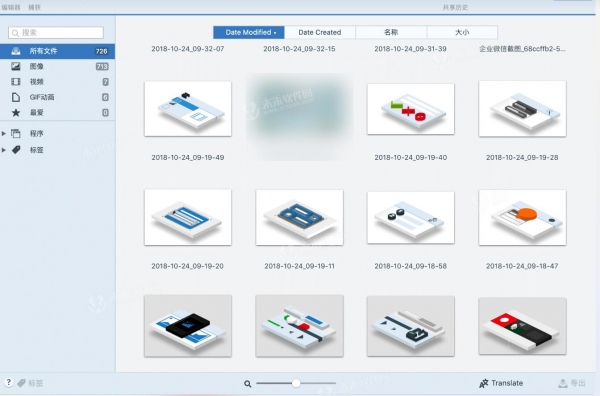Sort by Date Created tab
Image resolution: width=600 pixels, height=396 pixels.
click(x=320, y=33)
